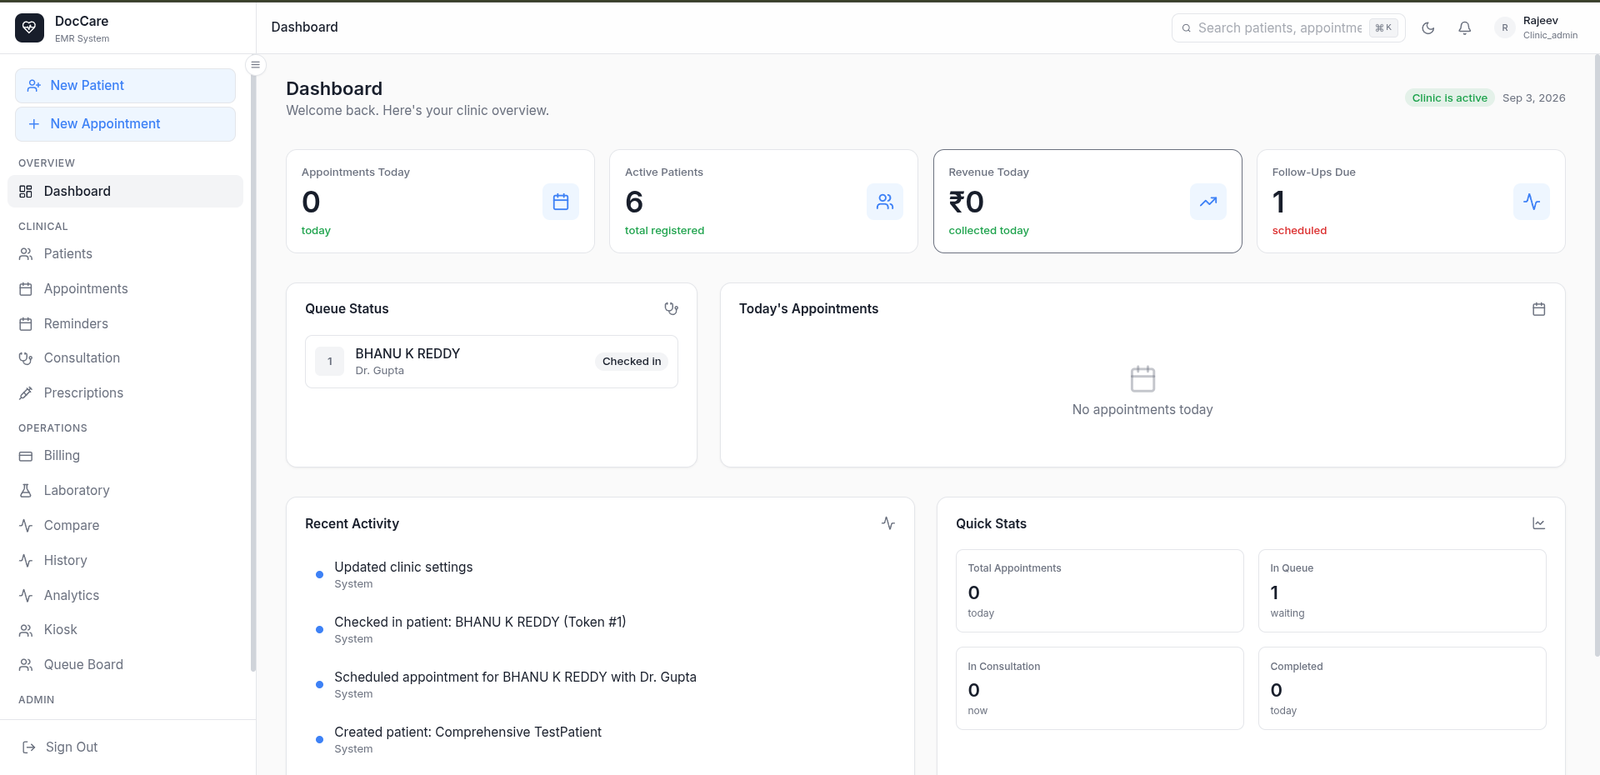Click the Sep 3, 2026 date label
1600x775 pixels.
click(1534, 98)
